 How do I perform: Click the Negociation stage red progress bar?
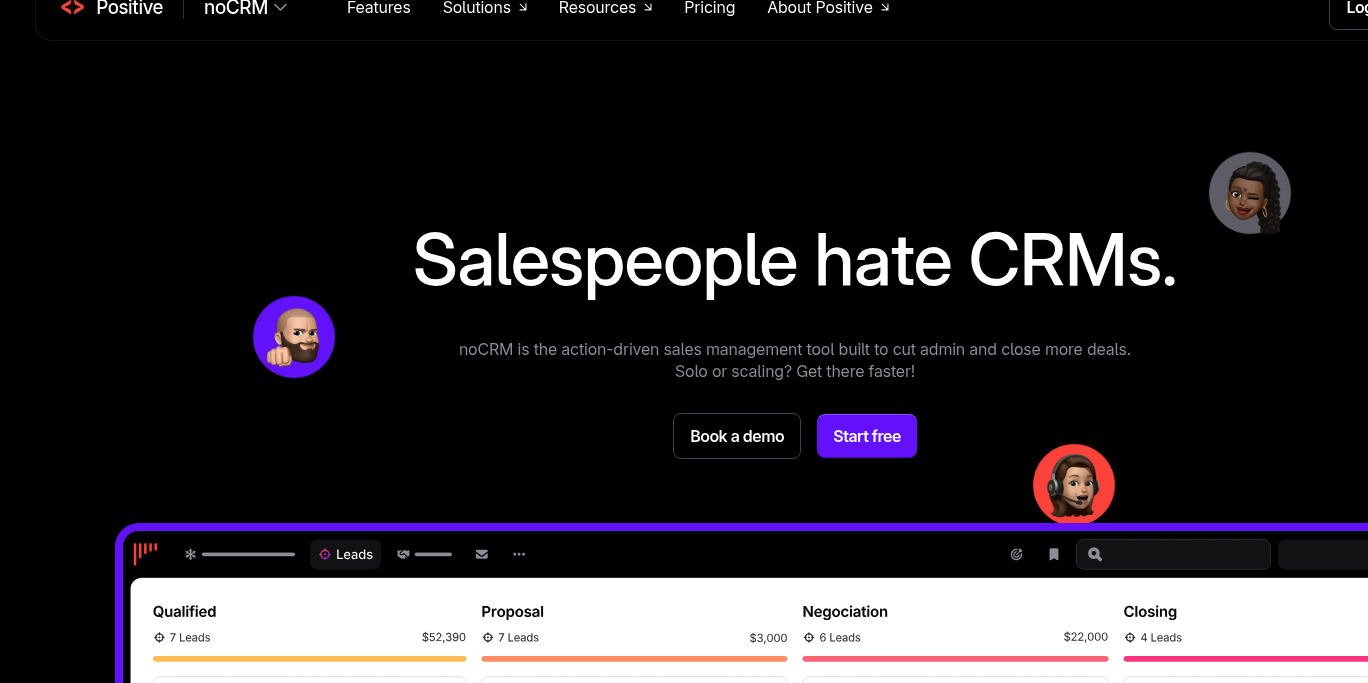[955, 659]
